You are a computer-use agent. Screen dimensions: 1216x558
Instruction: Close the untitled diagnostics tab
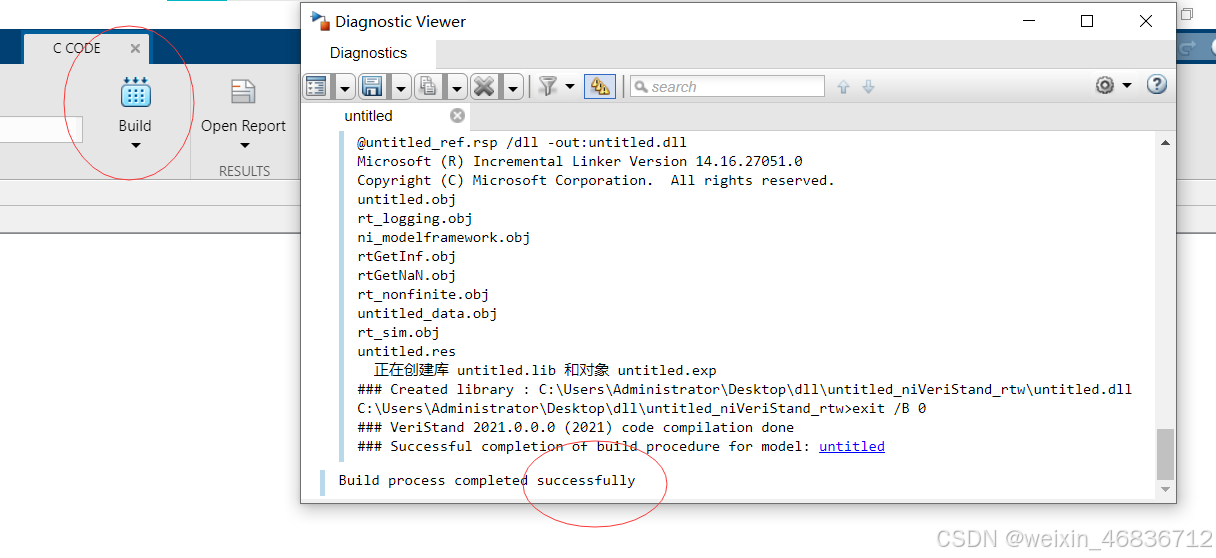tap(457, 116)
